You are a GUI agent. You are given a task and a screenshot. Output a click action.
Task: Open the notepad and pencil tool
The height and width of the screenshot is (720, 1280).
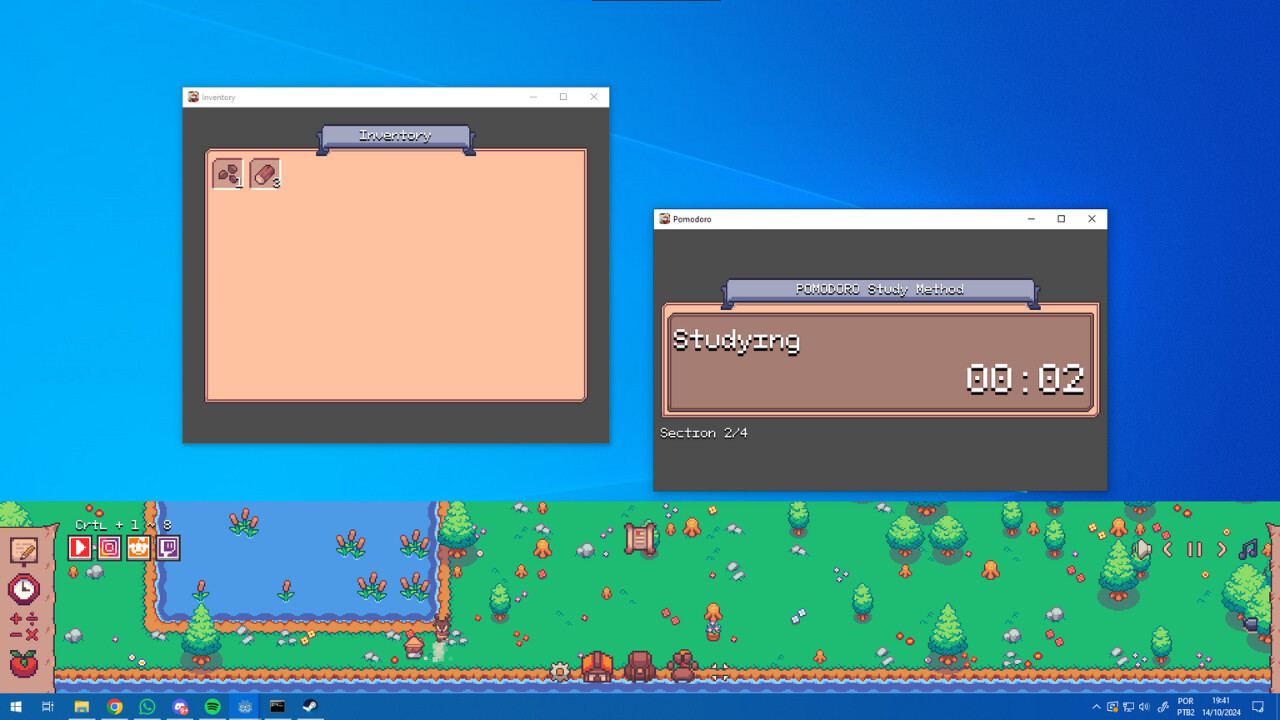point(24,550)
